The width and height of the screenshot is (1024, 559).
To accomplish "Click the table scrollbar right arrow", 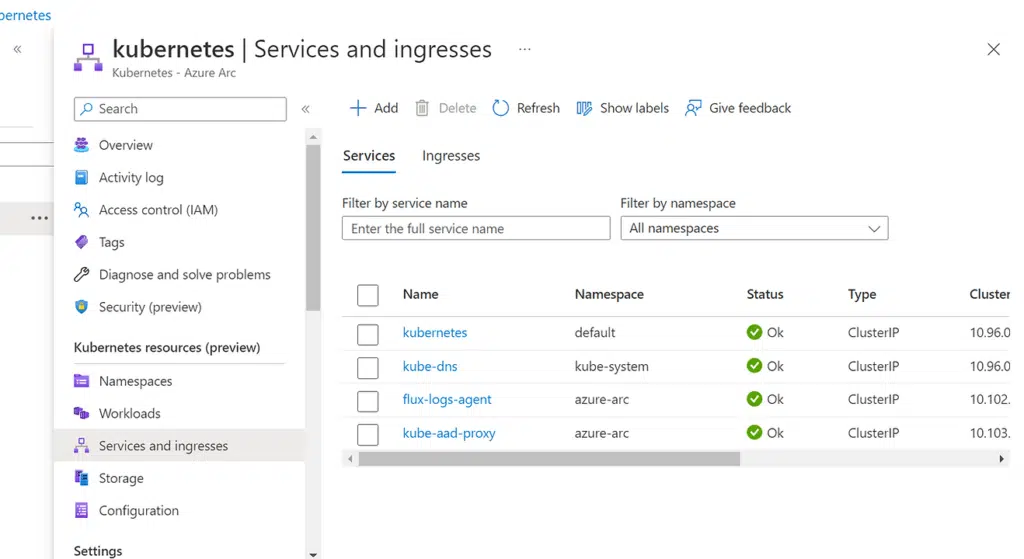I will pyautogui.click(x=1001, y=459).
